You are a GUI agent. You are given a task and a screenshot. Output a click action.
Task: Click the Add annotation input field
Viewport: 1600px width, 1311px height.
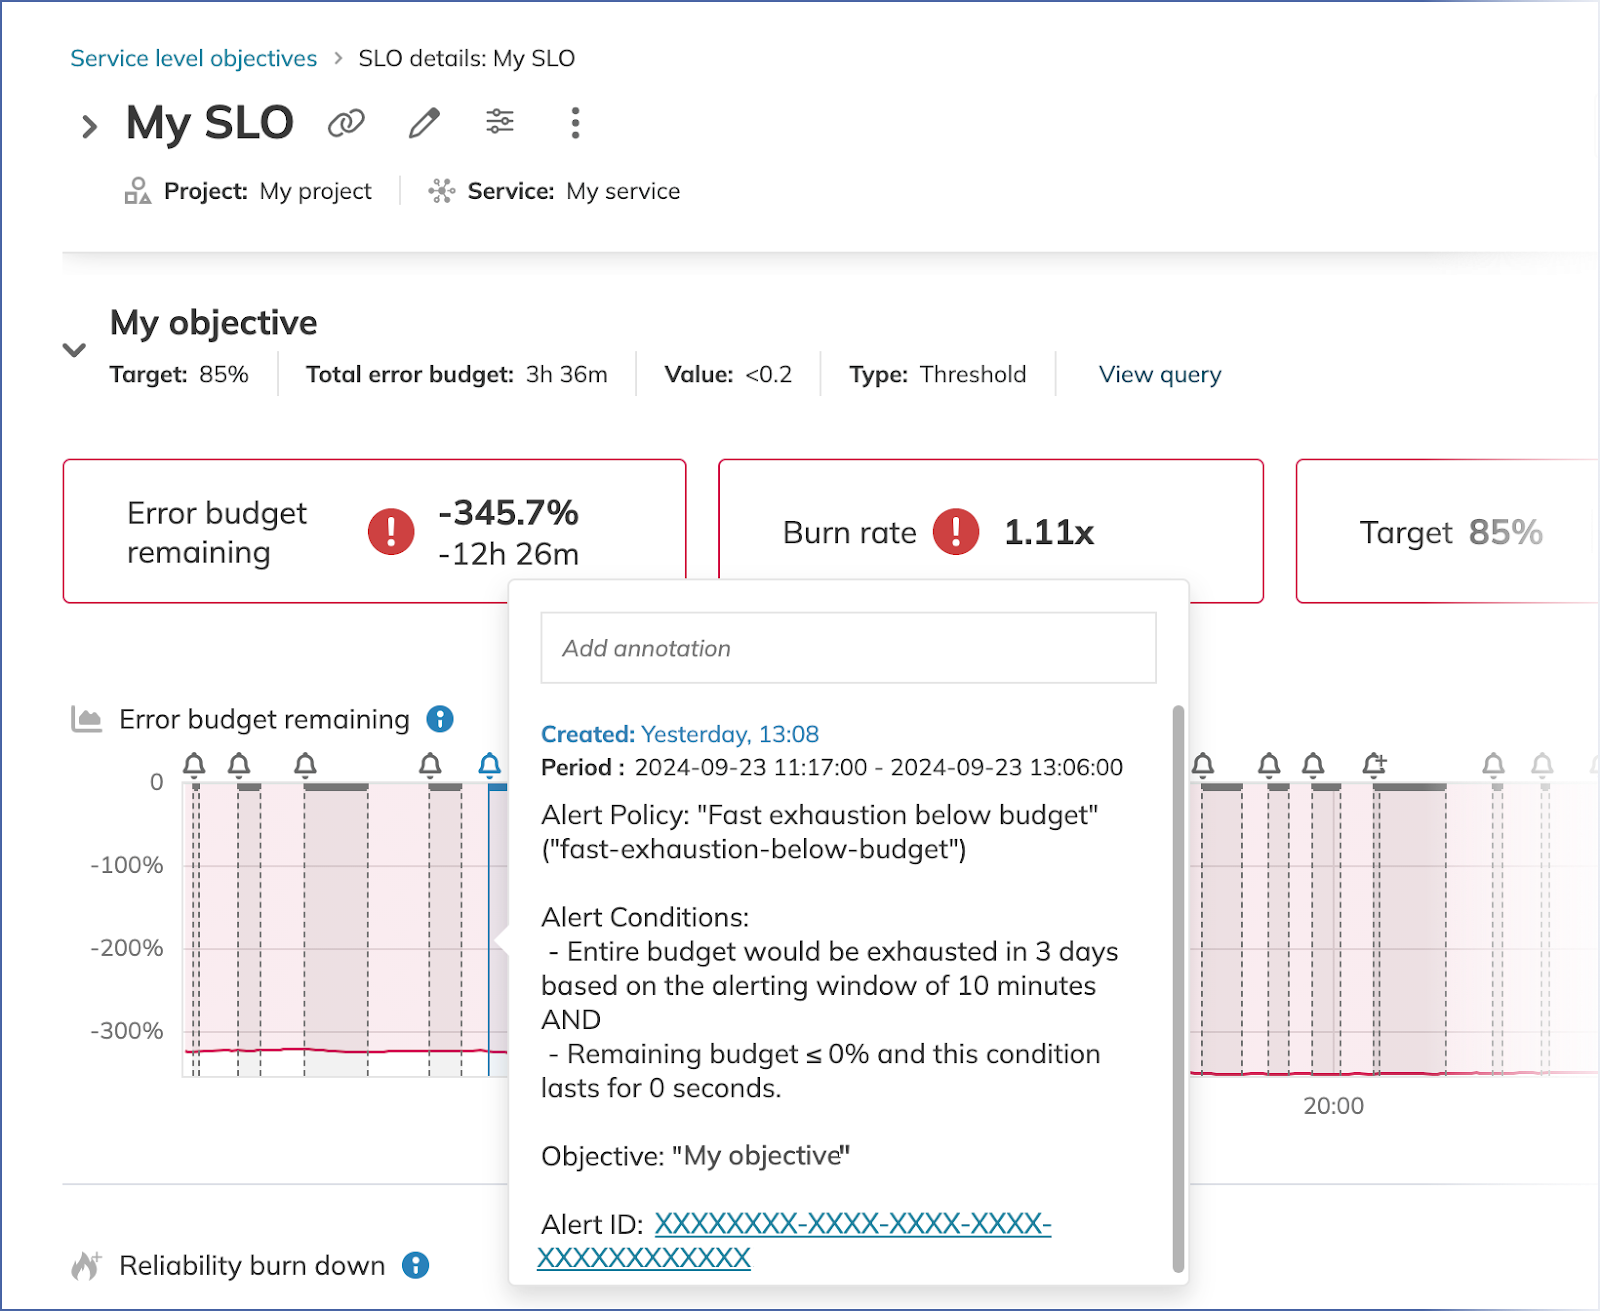(x=848, y=648)
